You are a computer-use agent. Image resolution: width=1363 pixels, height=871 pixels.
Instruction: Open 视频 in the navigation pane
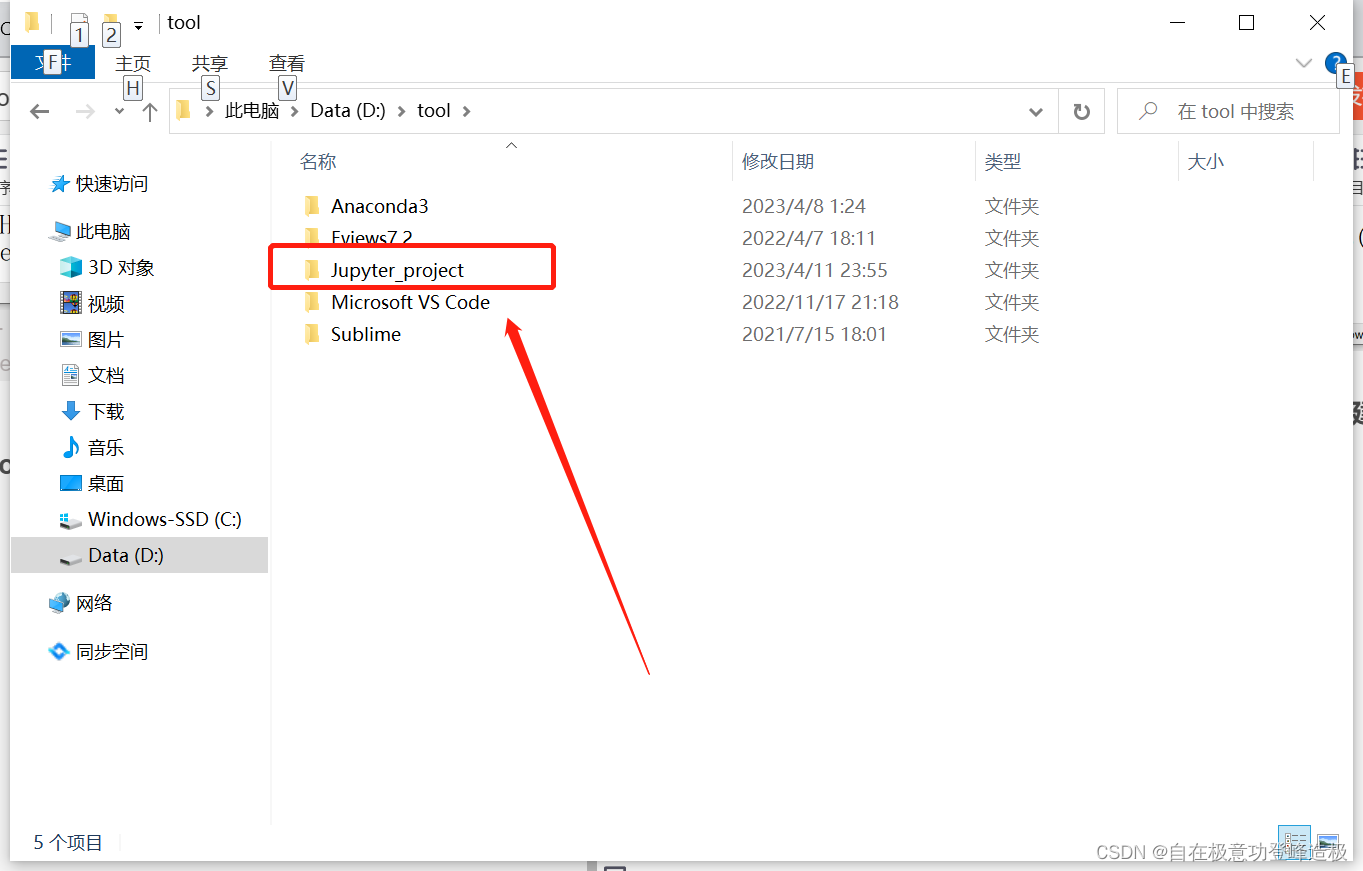click(x=106, y=304)
